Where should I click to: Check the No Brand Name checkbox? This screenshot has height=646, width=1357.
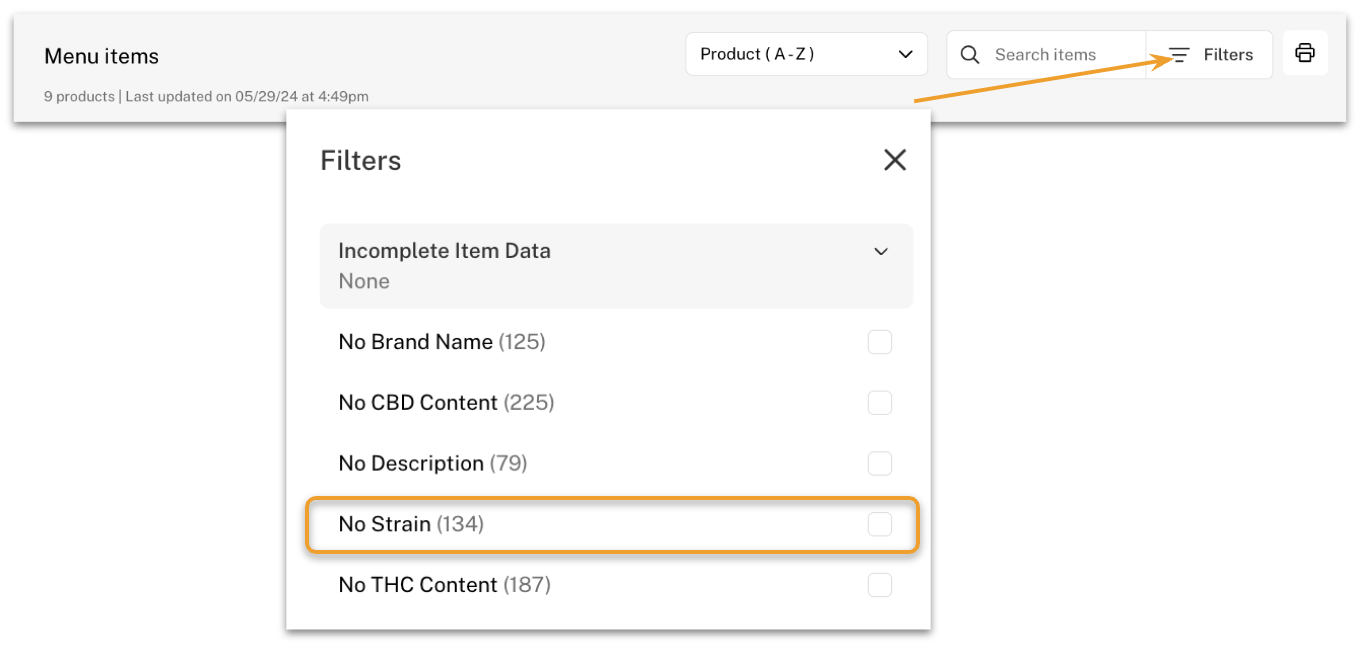coord(880,342)
